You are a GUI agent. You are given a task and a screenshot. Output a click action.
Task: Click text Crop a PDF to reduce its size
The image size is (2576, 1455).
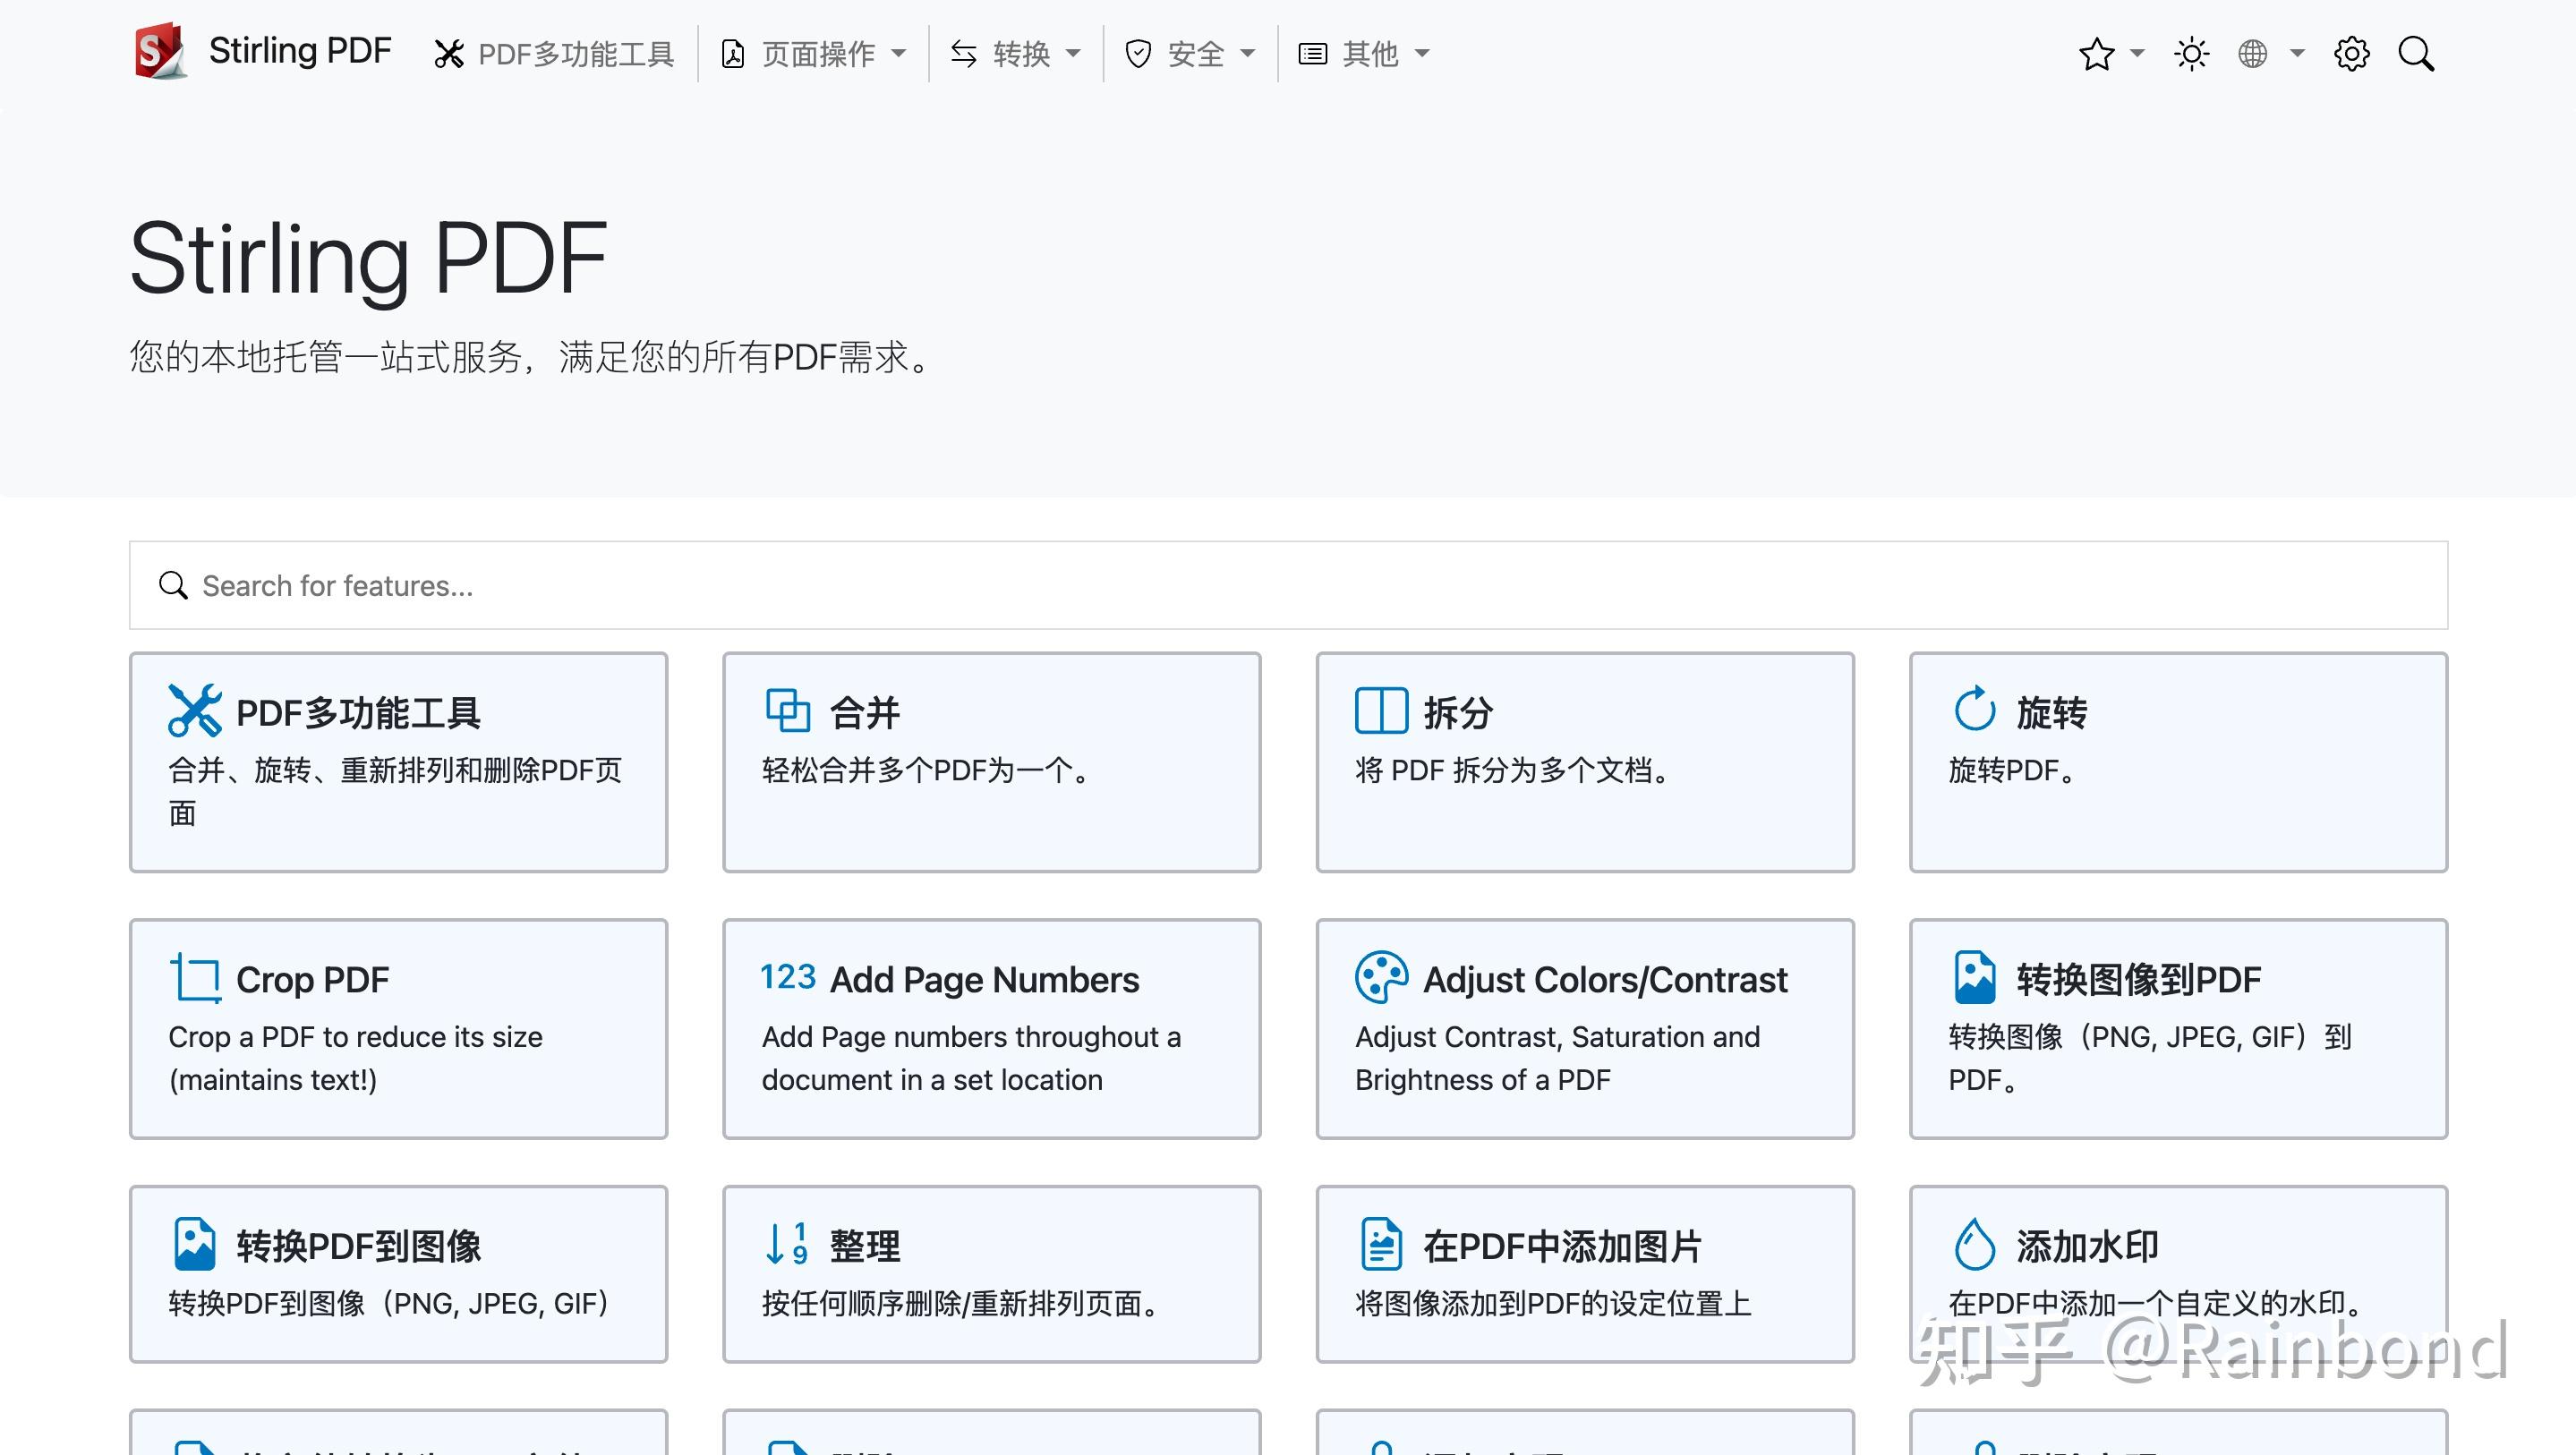[x=356, y=1037]
